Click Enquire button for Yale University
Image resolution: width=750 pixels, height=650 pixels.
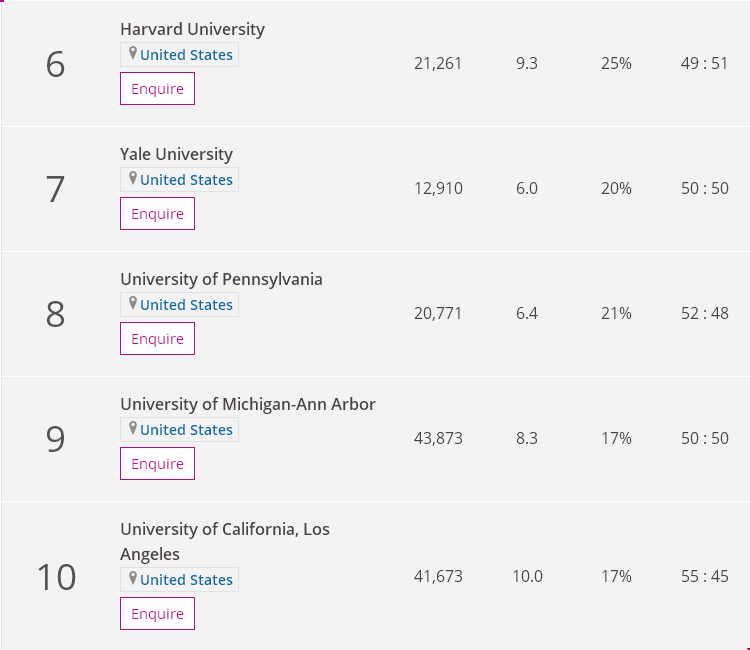point(157,213)
